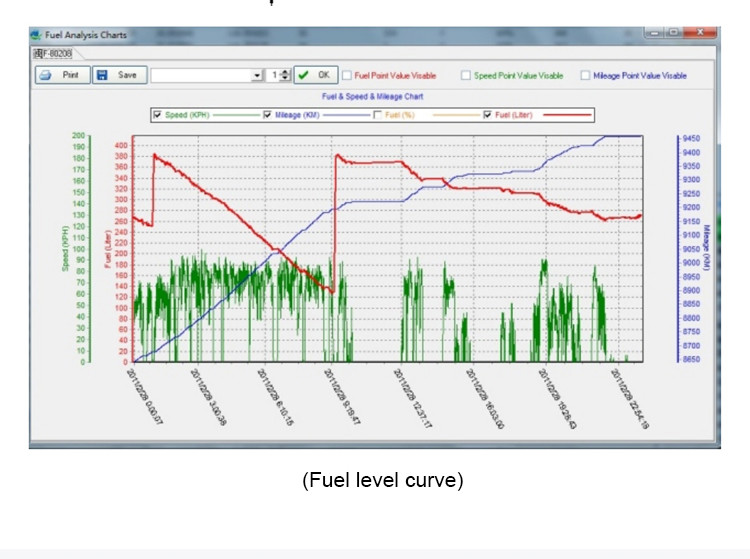
Task: Enable Mileage Point Value Visible checkbox
Action: 585,76
